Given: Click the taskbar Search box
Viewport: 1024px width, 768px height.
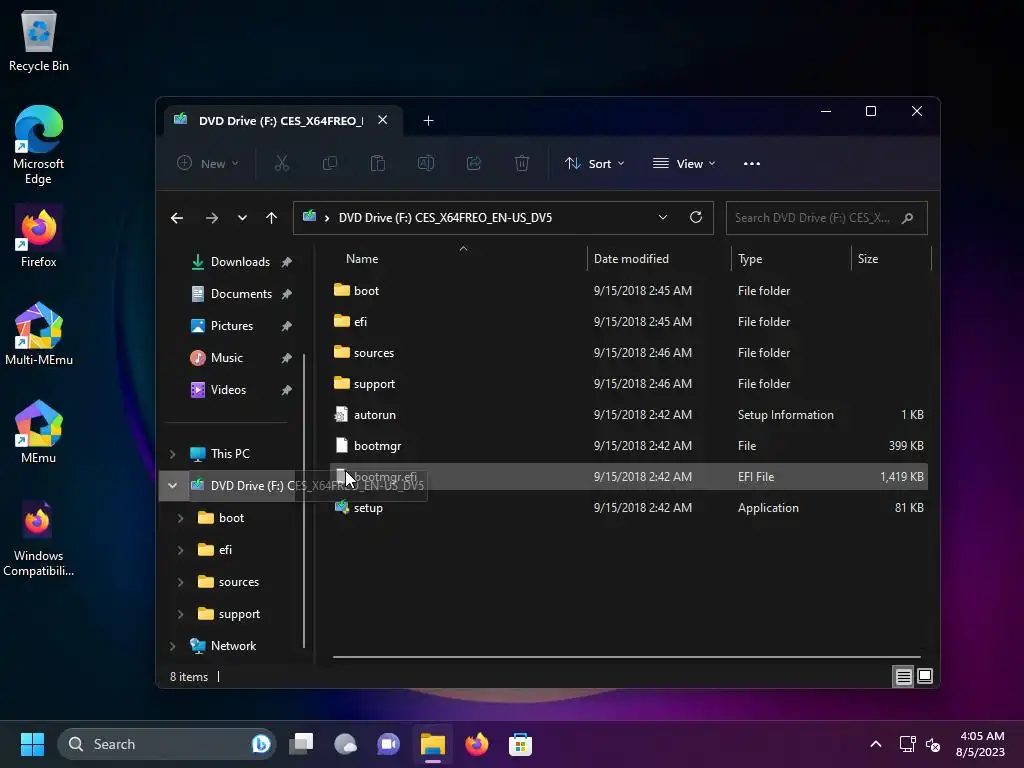Looking at the screenshot, I should 167,744.
